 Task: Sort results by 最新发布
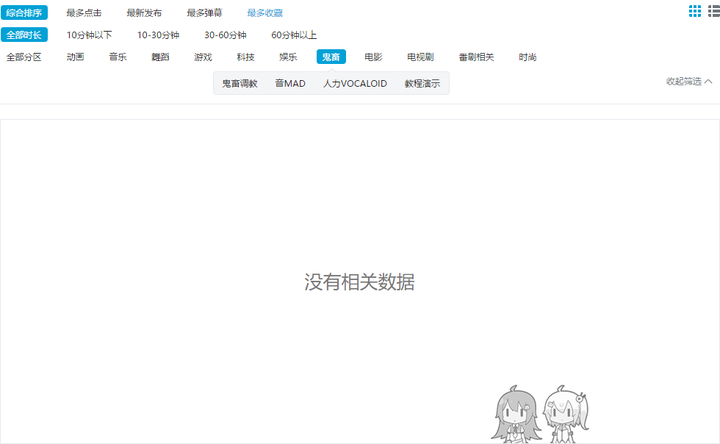[144, 13]
